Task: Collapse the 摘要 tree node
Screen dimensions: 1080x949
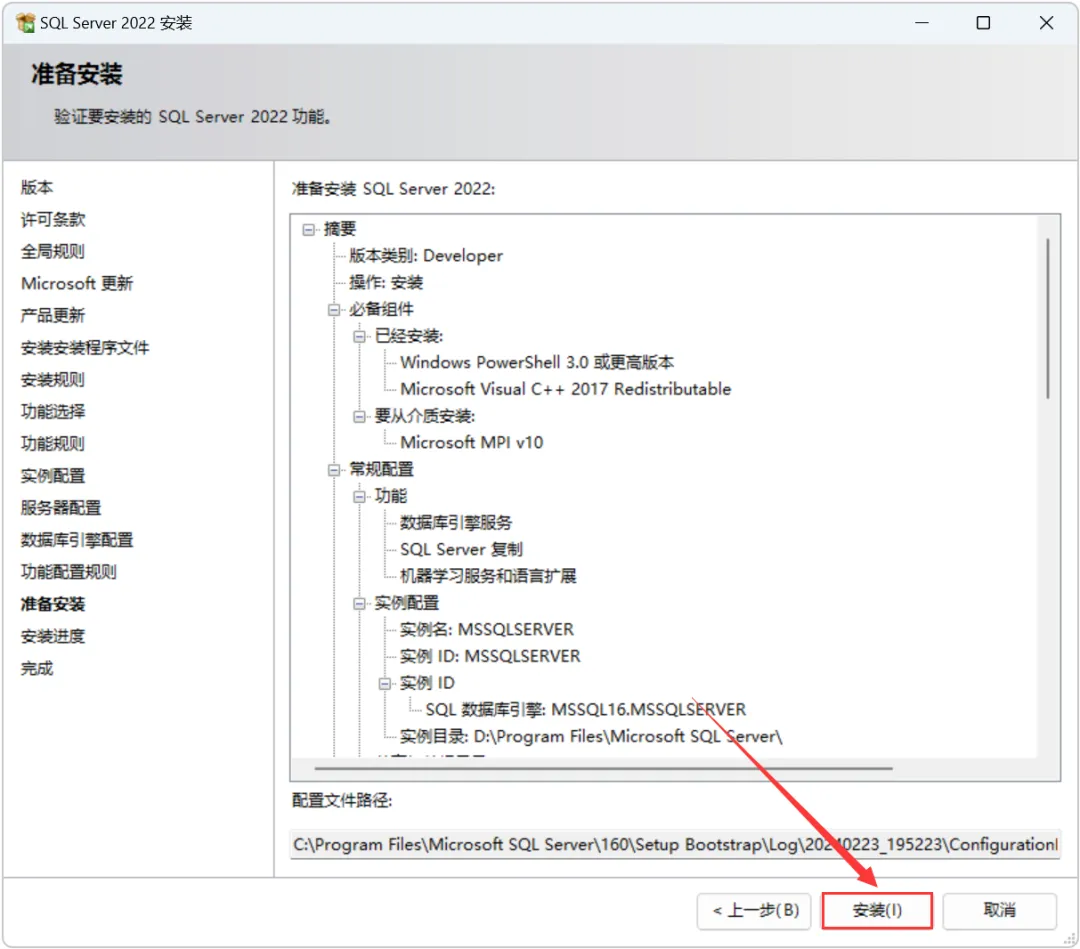Action: pos(309,229)
